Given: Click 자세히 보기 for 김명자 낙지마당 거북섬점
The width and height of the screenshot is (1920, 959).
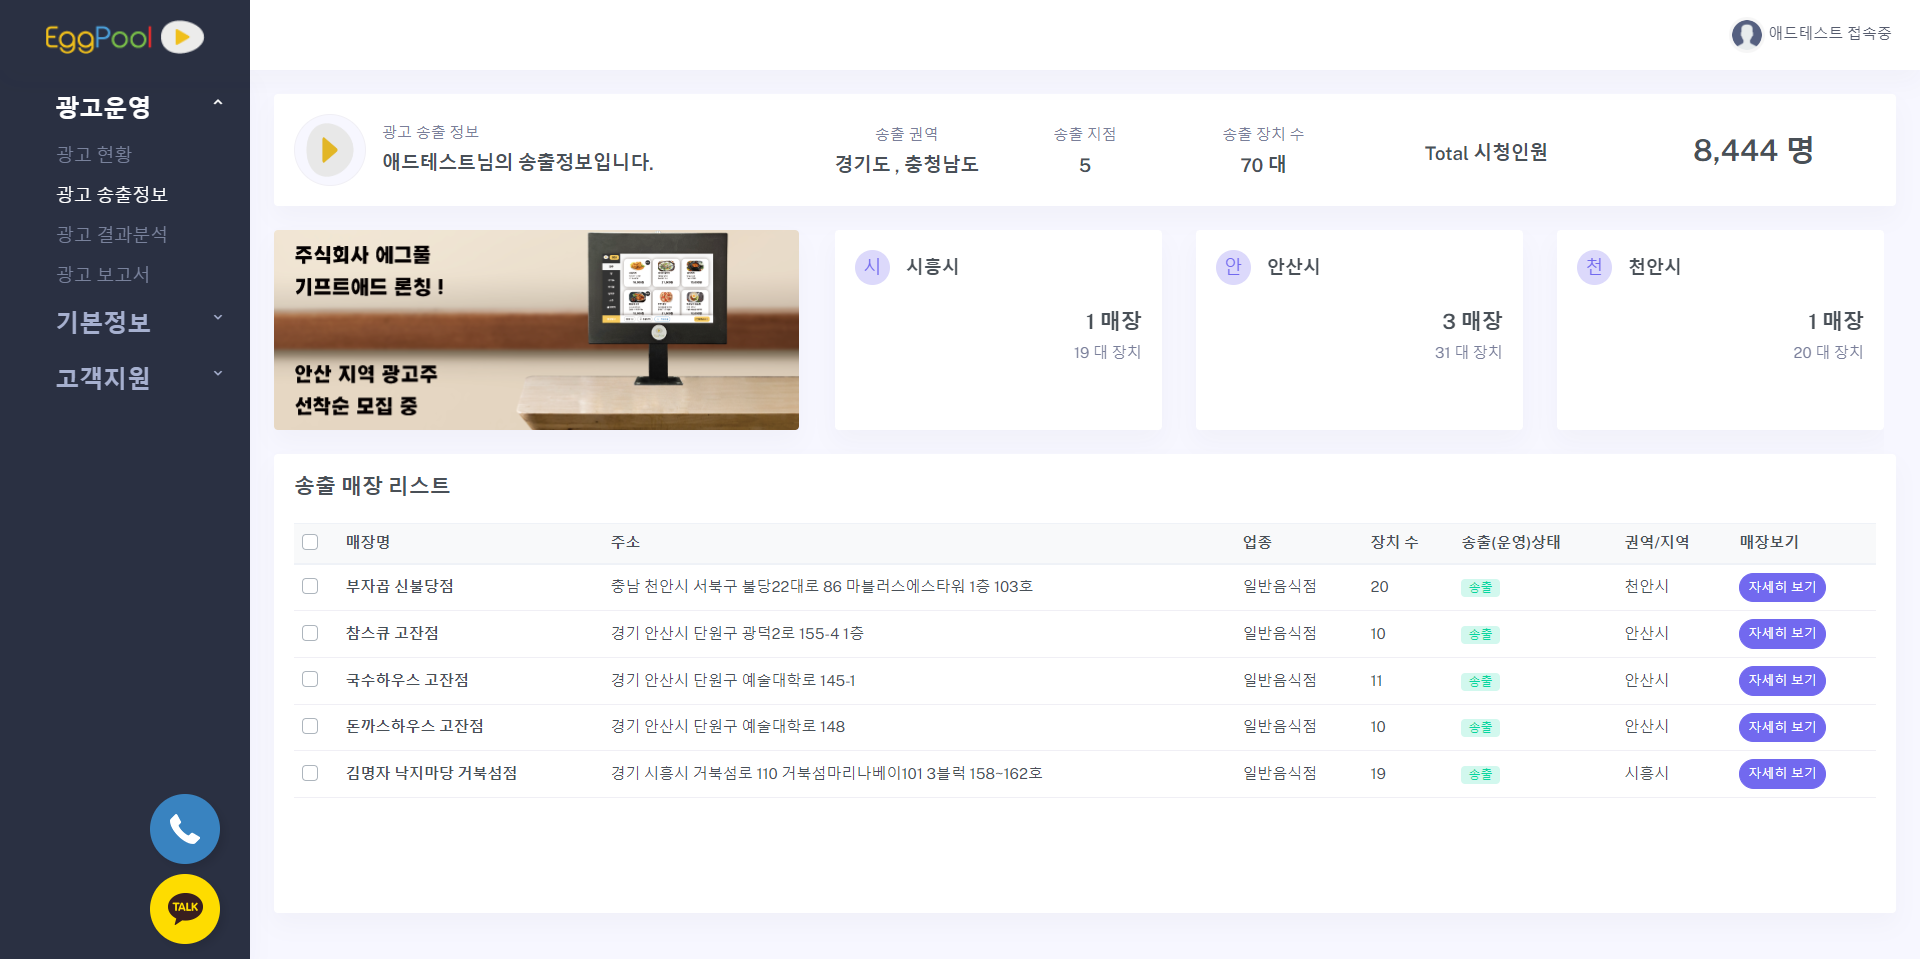Looking at the screenshot, I should 1782,773.
